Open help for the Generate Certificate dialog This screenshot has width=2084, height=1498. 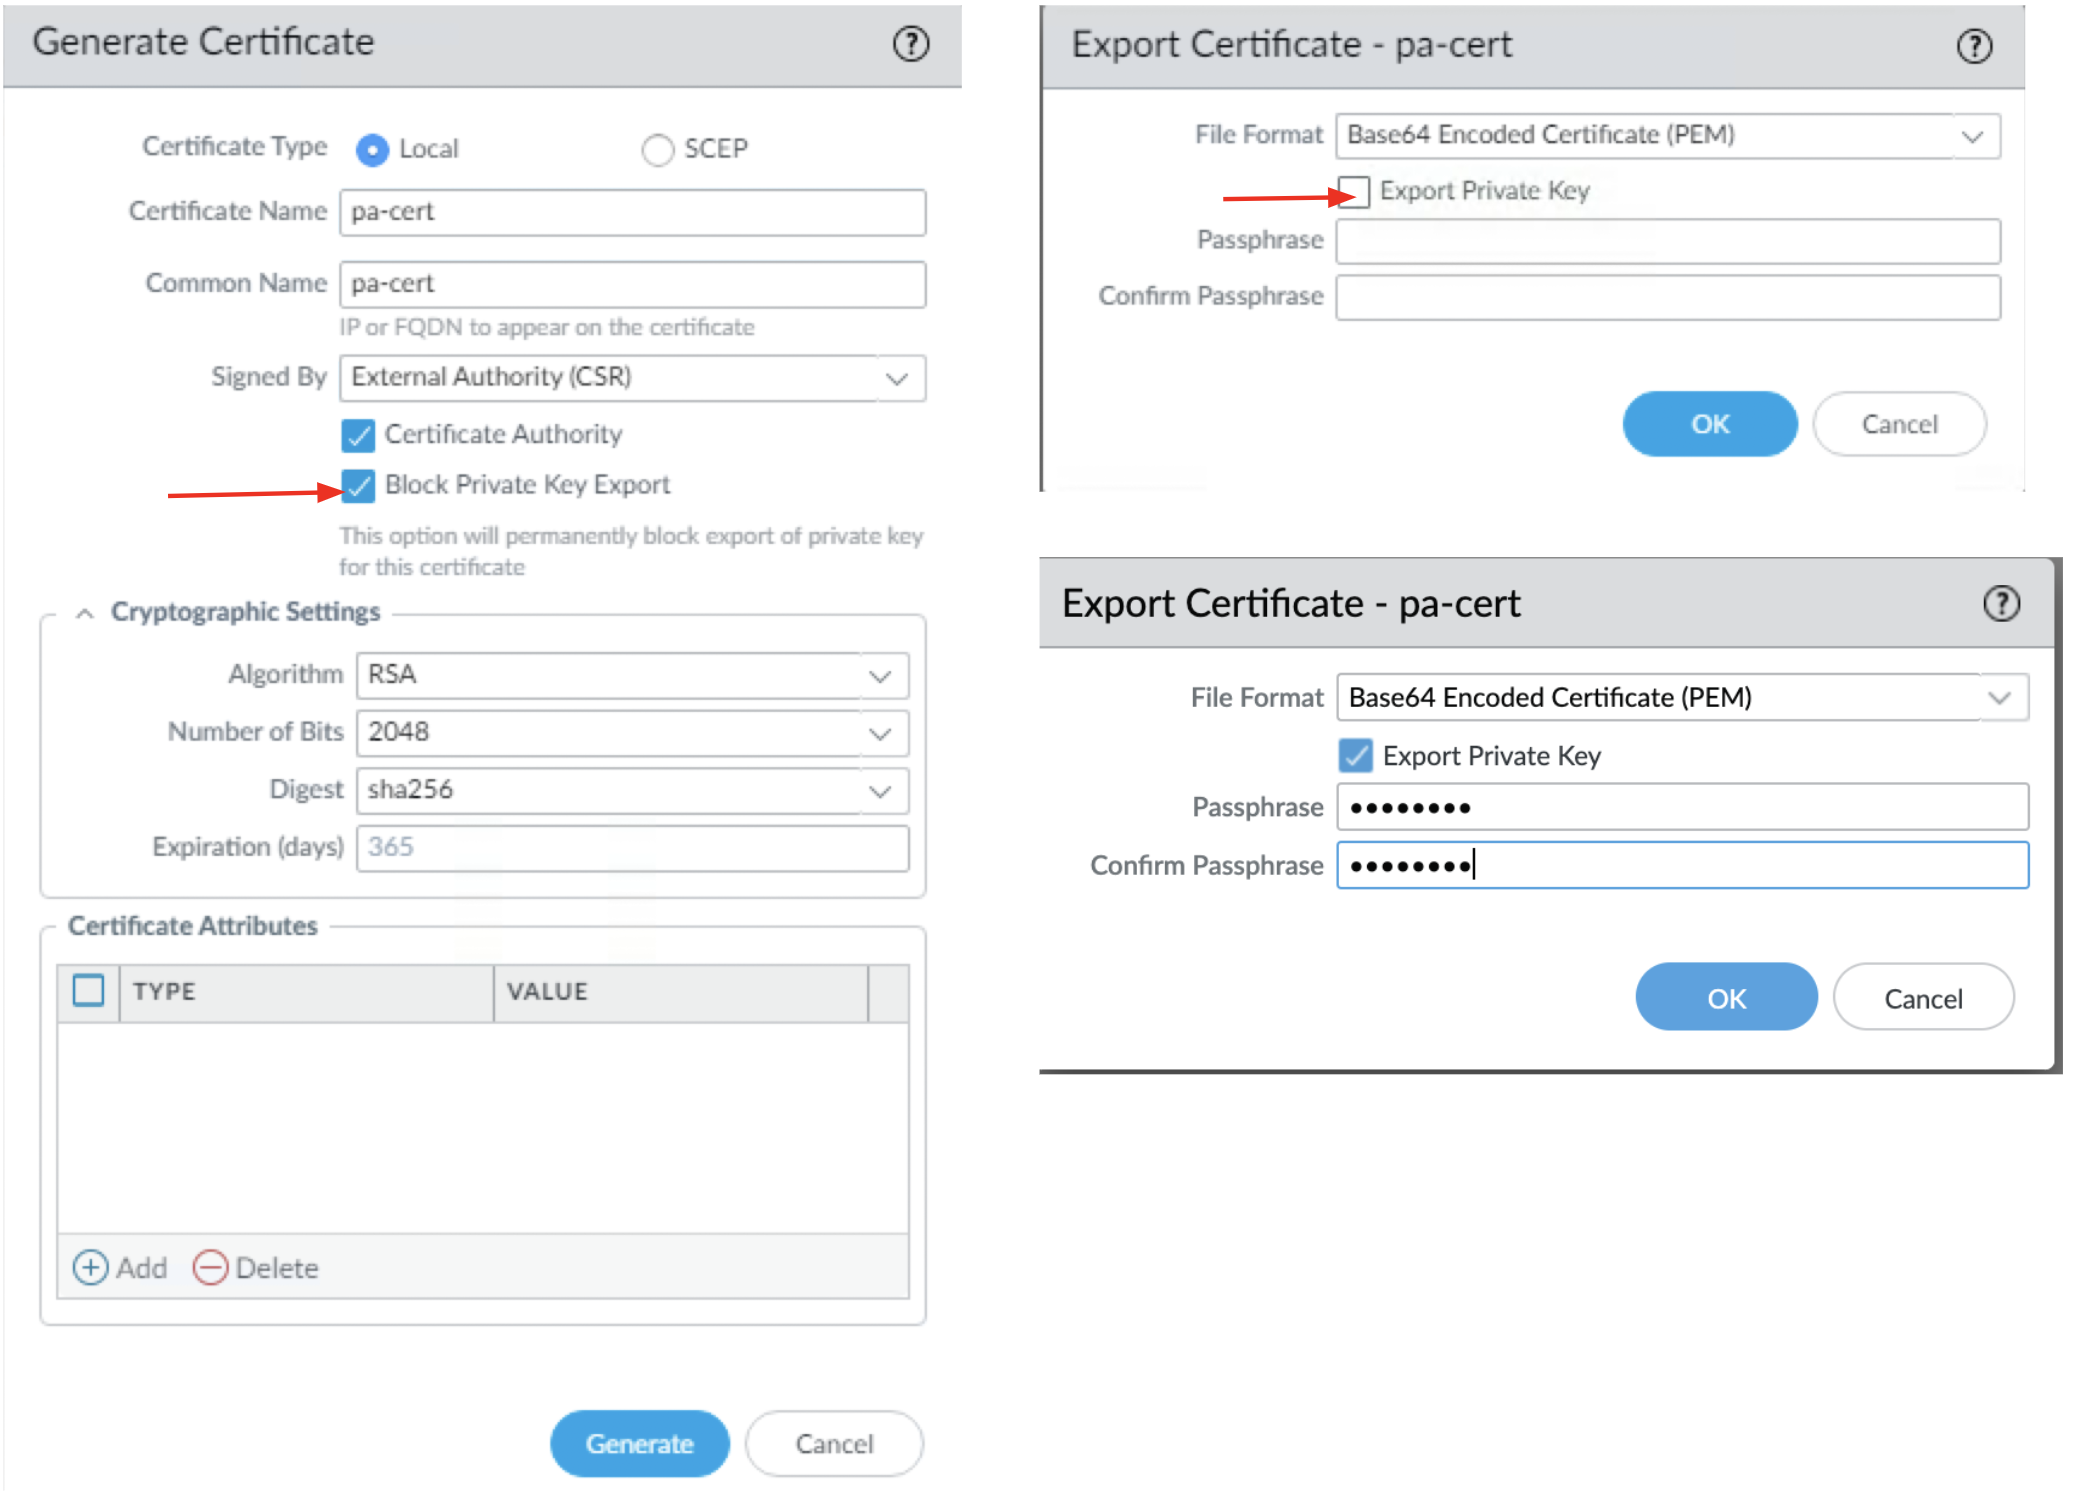point(909,43)
